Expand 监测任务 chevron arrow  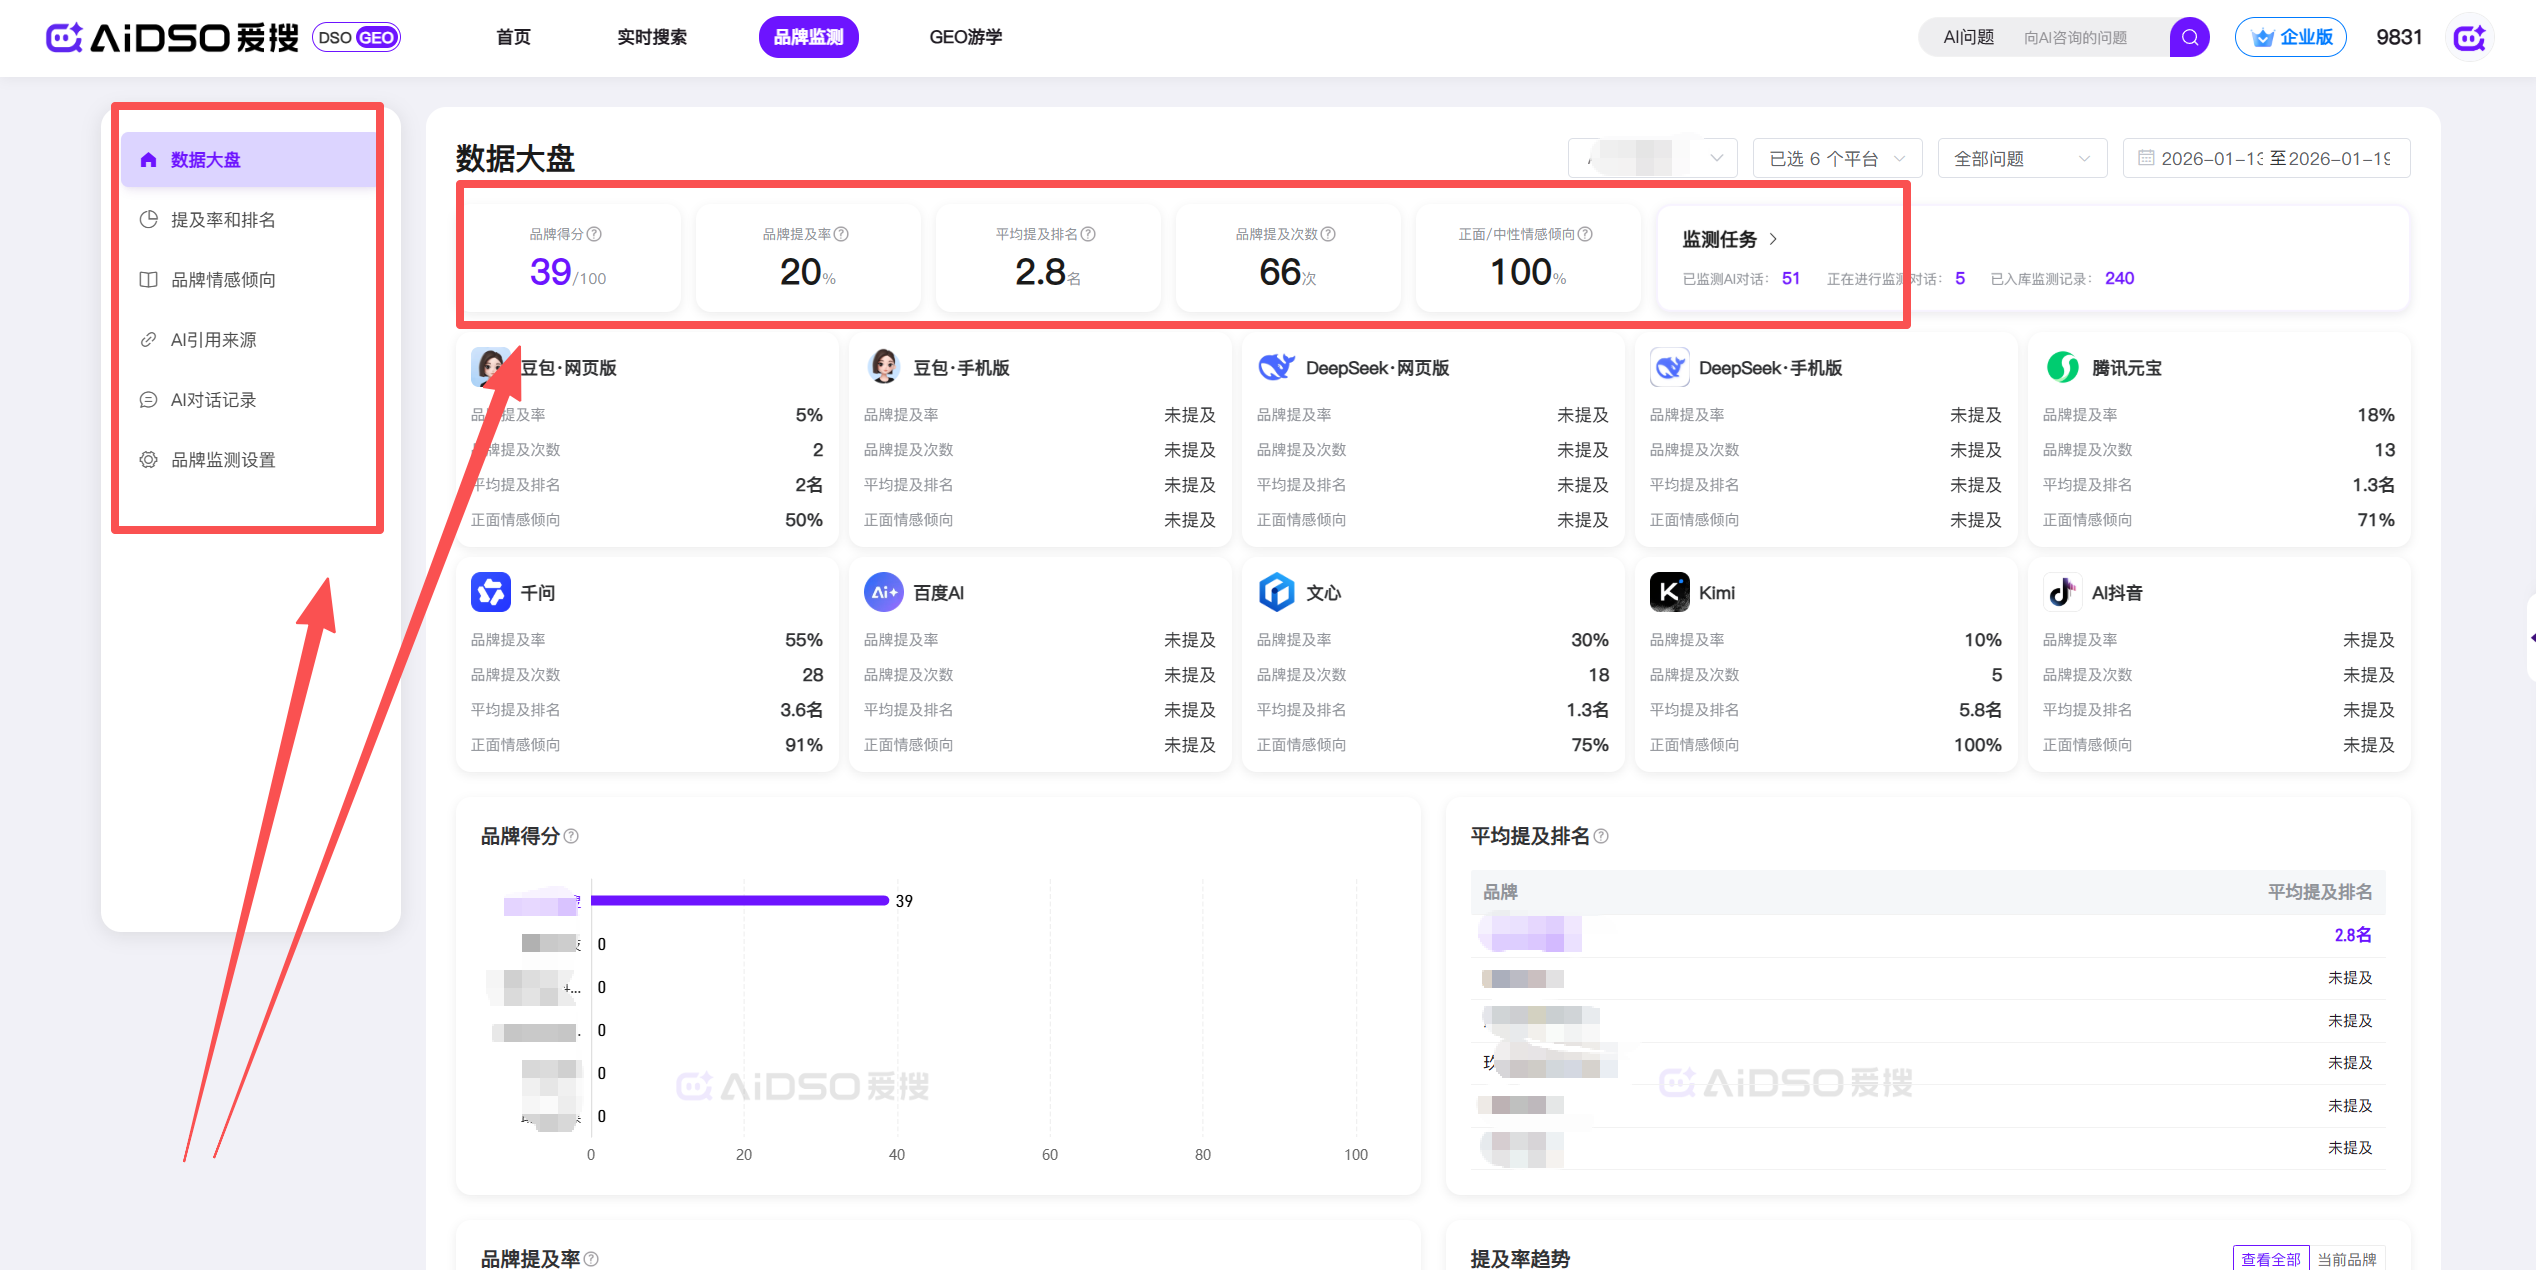click(1773, 239)
